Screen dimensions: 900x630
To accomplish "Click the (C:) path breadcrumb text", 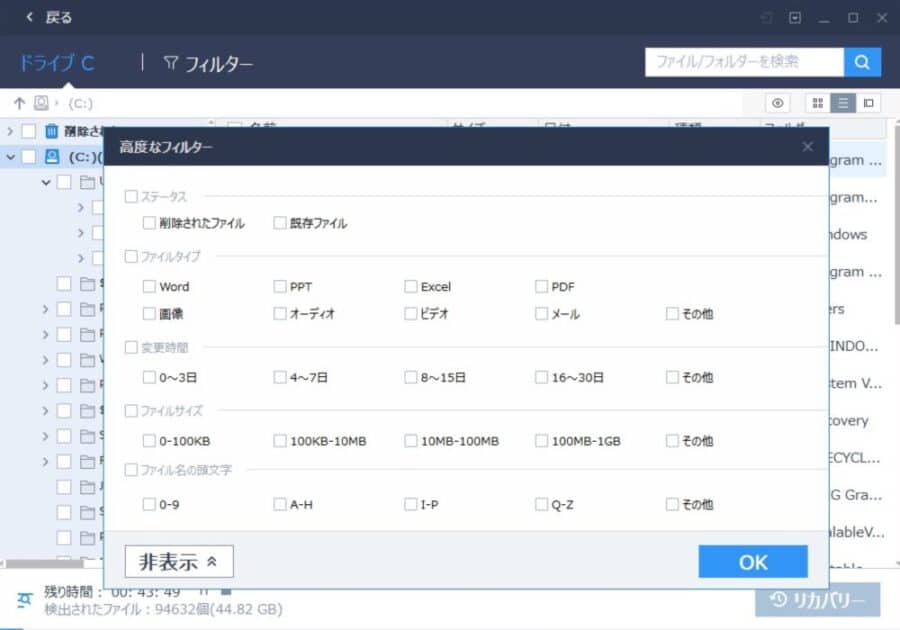I will (80, 103).
